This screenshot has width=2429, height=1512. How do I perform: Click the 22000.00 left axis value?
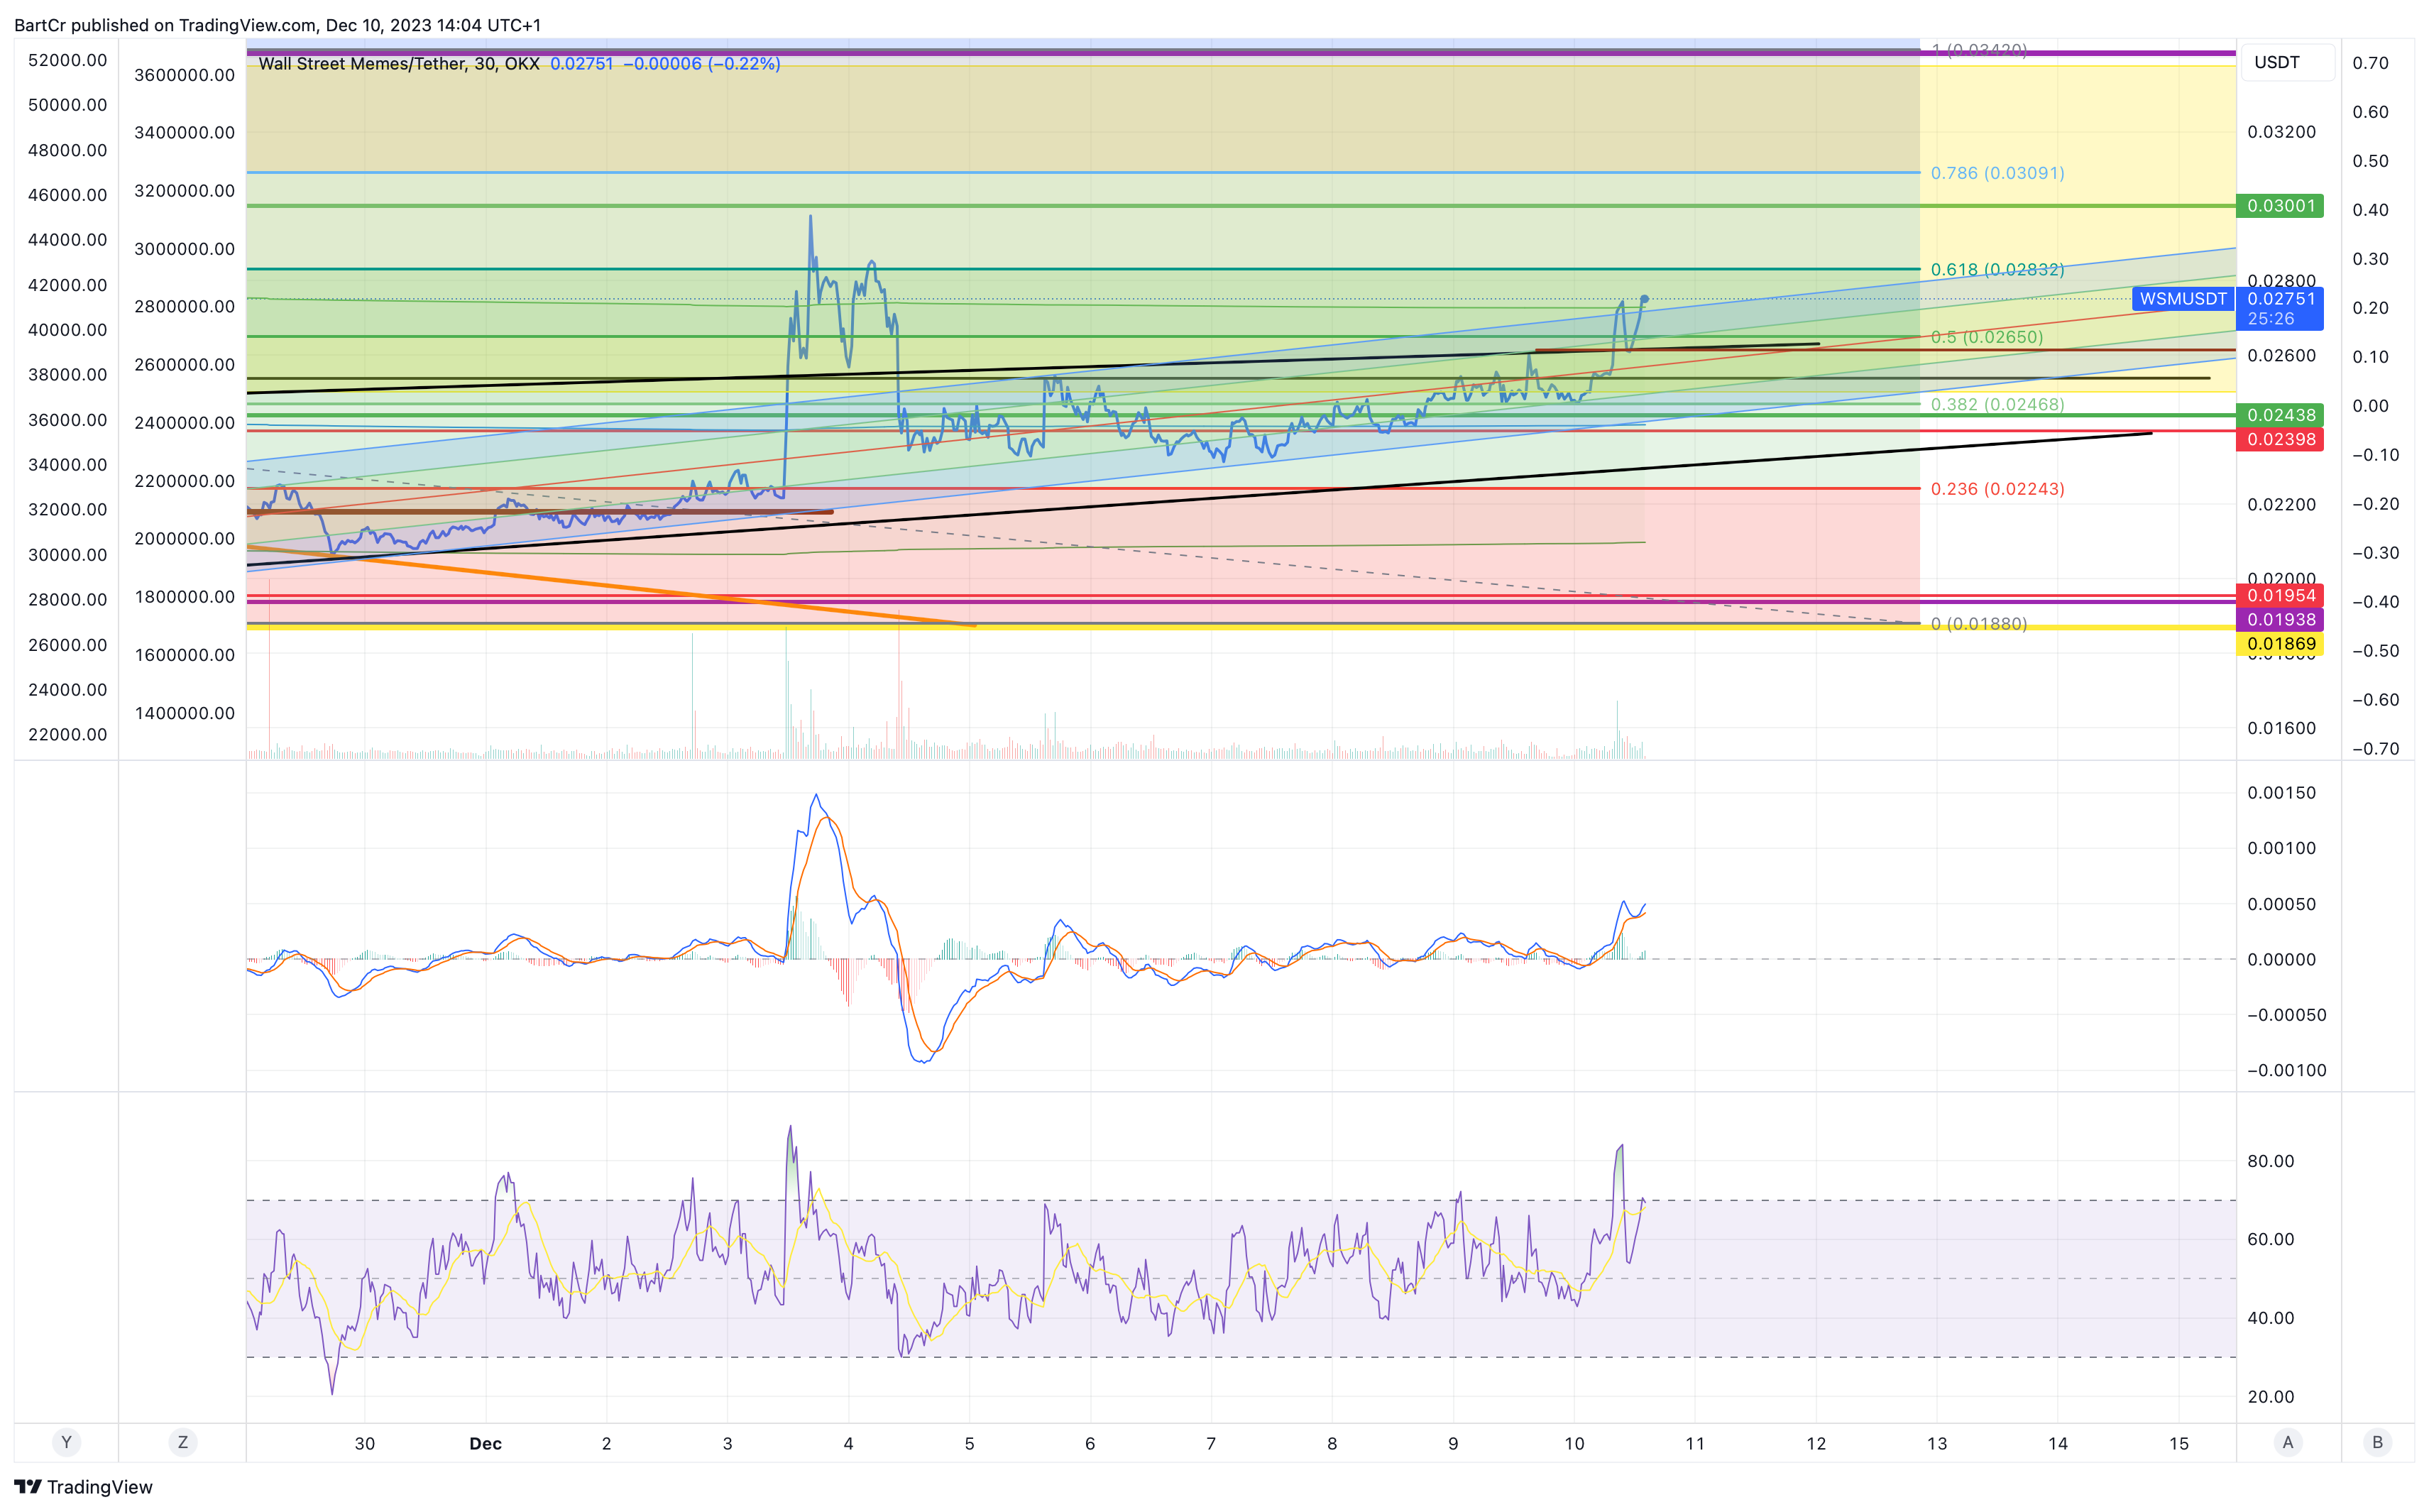(x=67, y=734)
